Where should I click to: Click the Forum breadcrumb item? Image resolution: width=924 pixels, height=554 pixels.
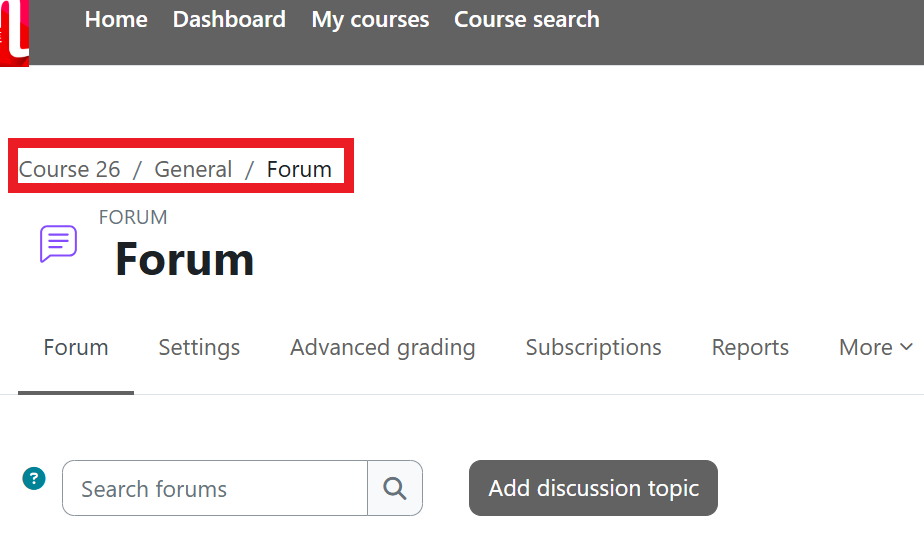click(299, 169)
